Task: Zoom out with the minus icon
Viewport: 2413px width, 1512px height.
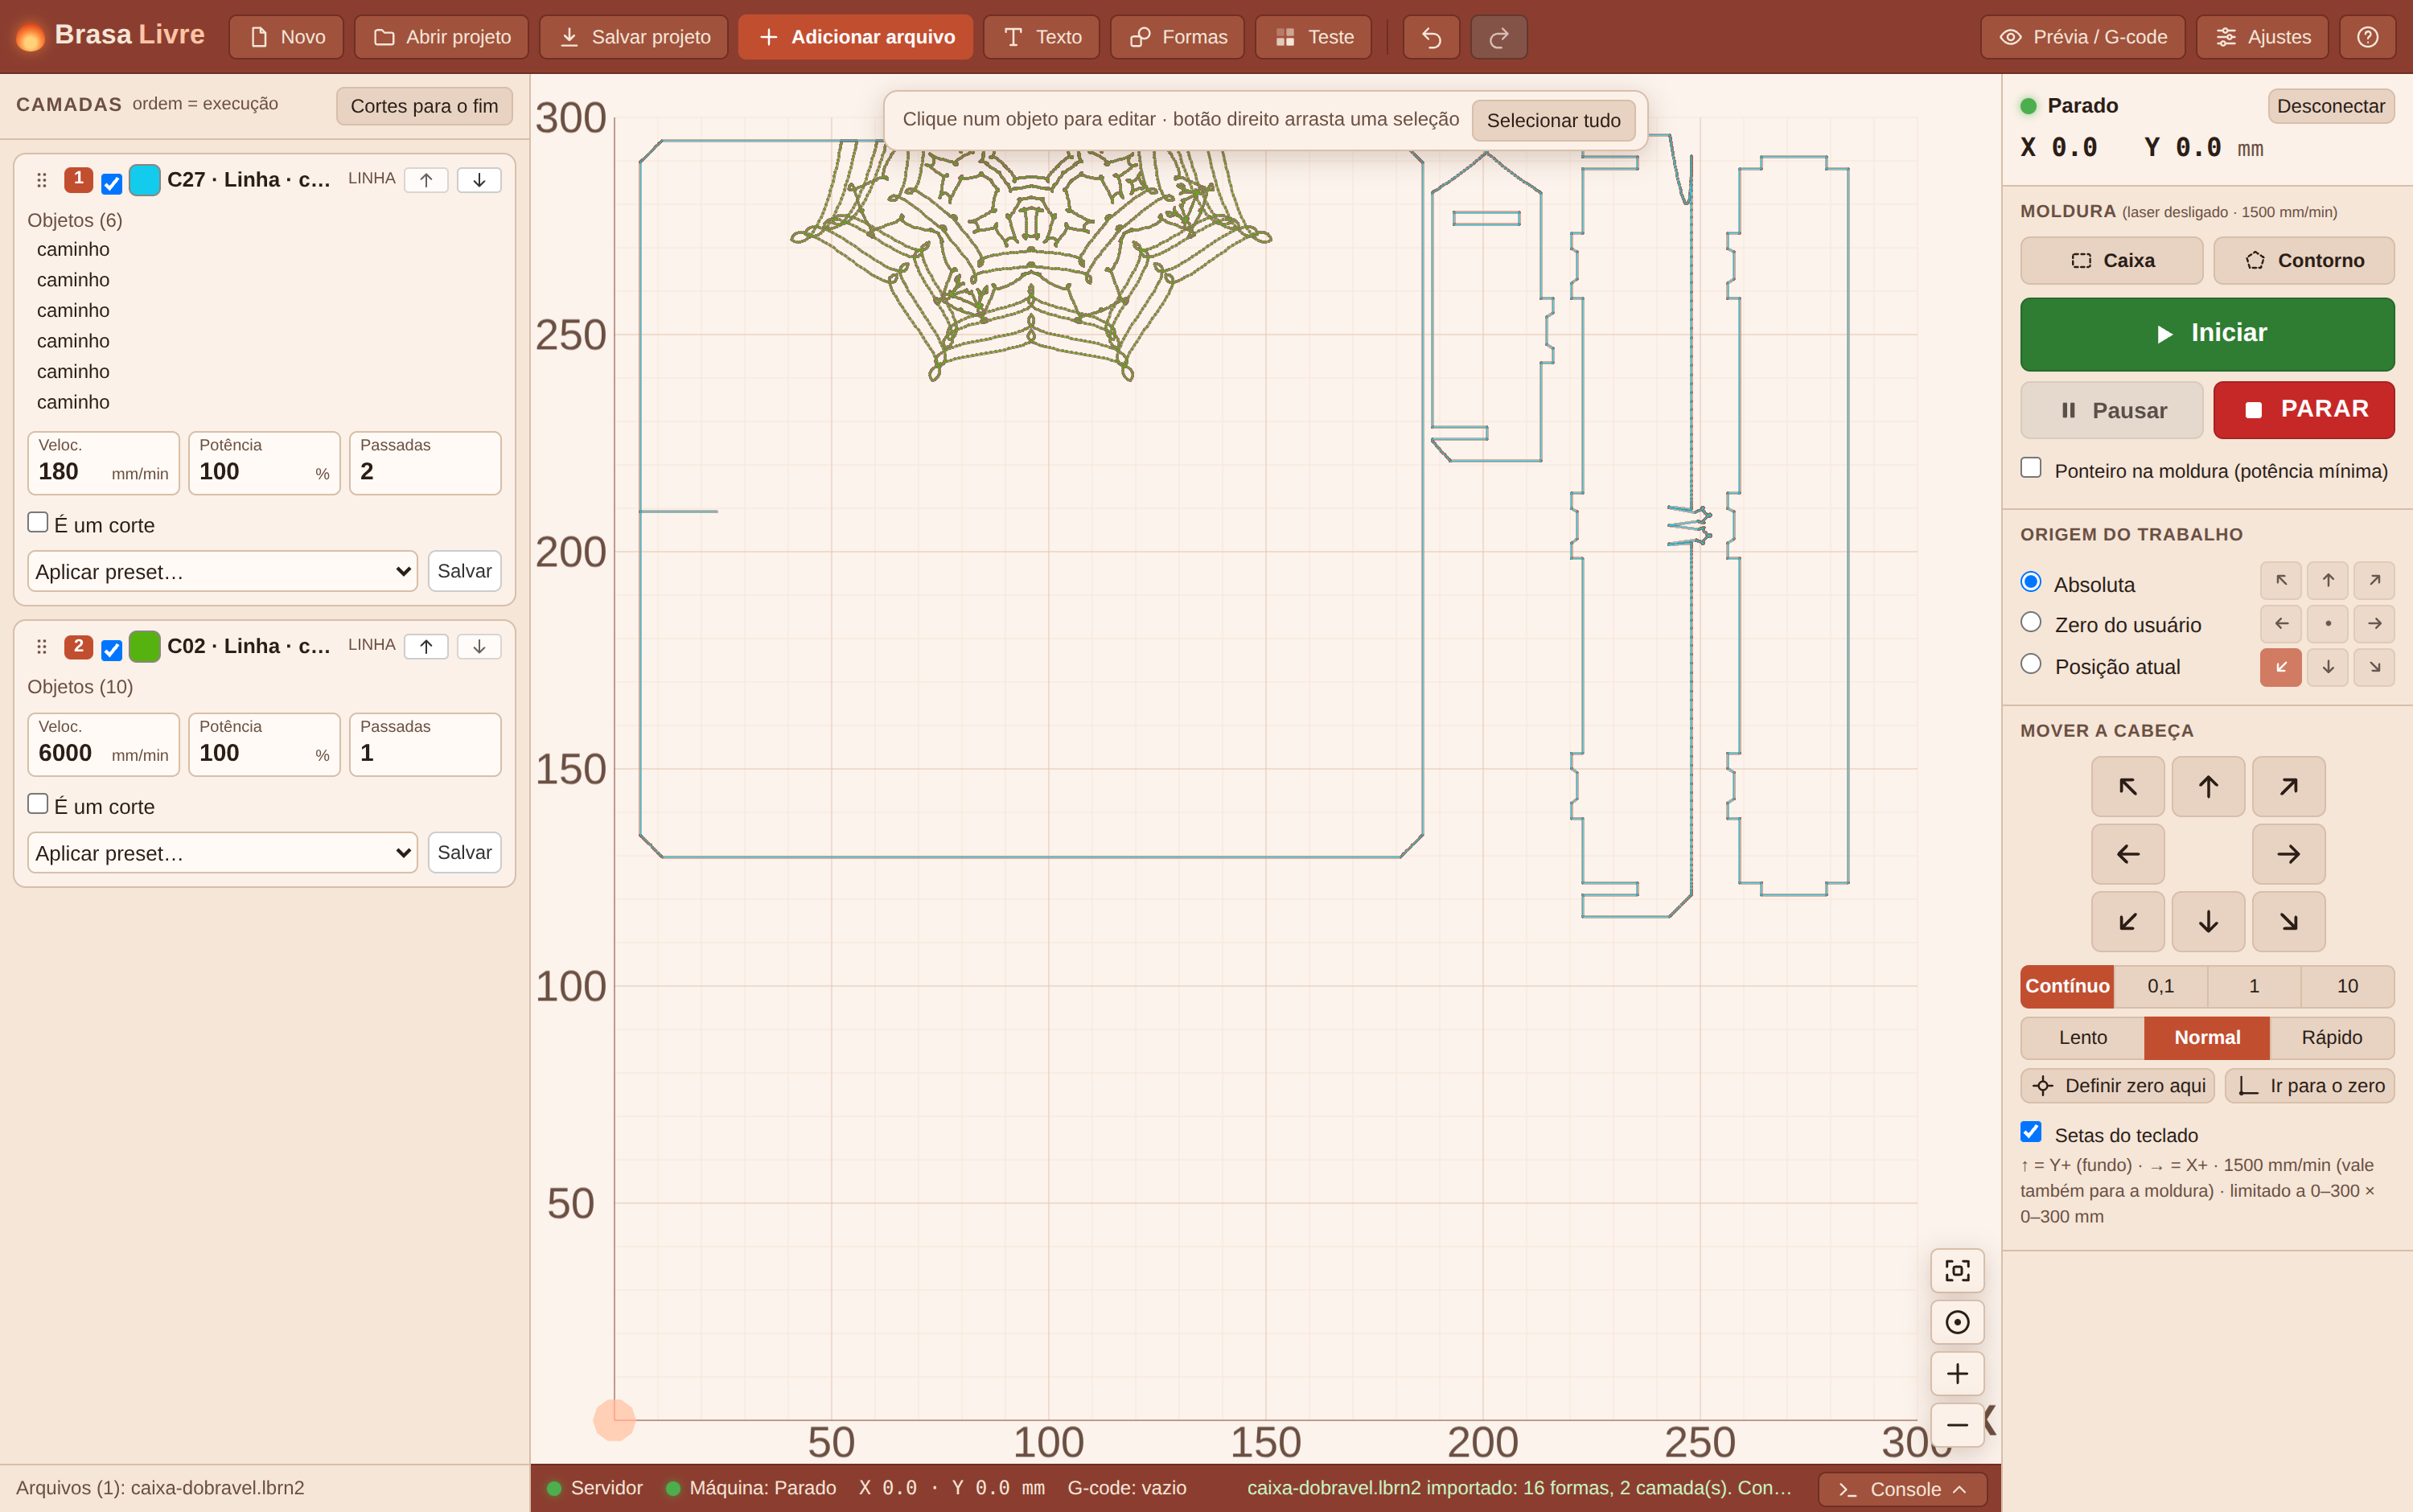Action: [1957, 1424]
